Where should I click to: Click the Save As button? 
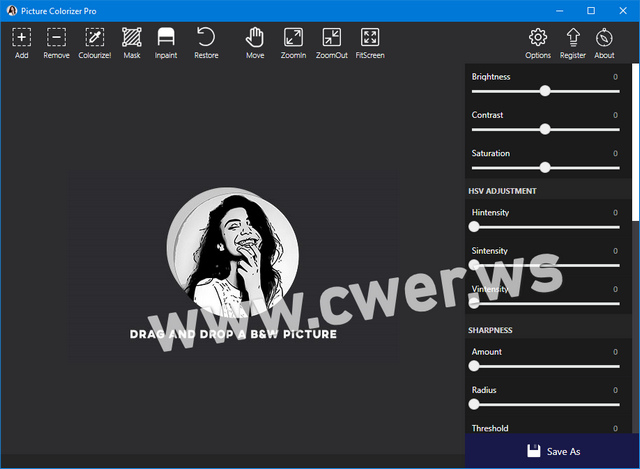coord(552,451)
